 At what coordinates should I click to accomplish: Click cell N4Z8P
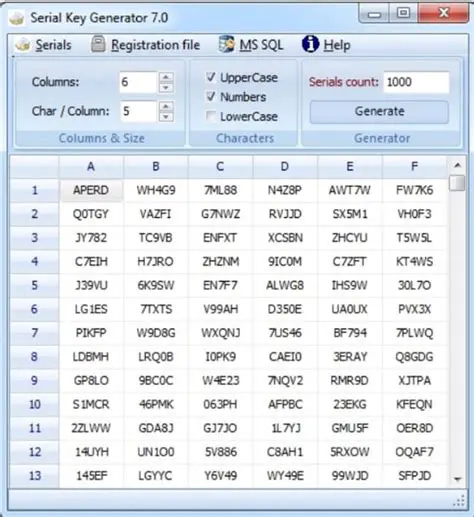click(x=285, y=190)
